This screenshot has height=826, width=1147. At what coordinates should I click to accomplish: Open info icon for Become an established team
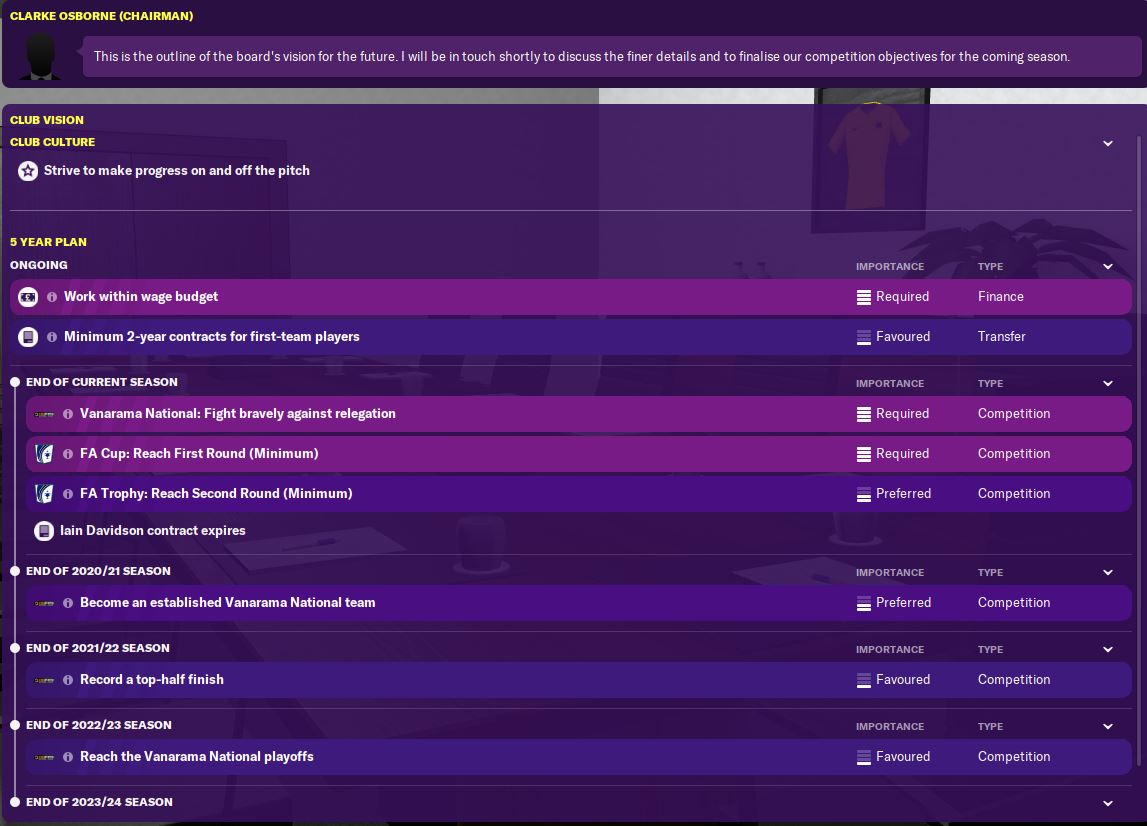click(x=68, y=604)
